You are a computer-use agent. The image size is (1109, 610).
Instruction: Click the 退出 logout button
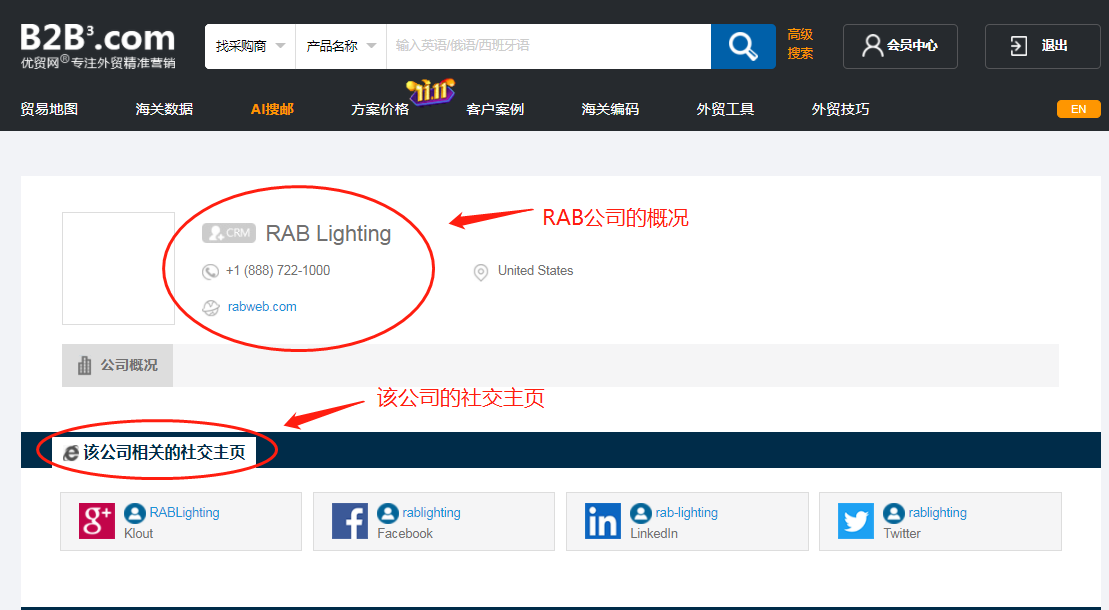coord(1042,46)
